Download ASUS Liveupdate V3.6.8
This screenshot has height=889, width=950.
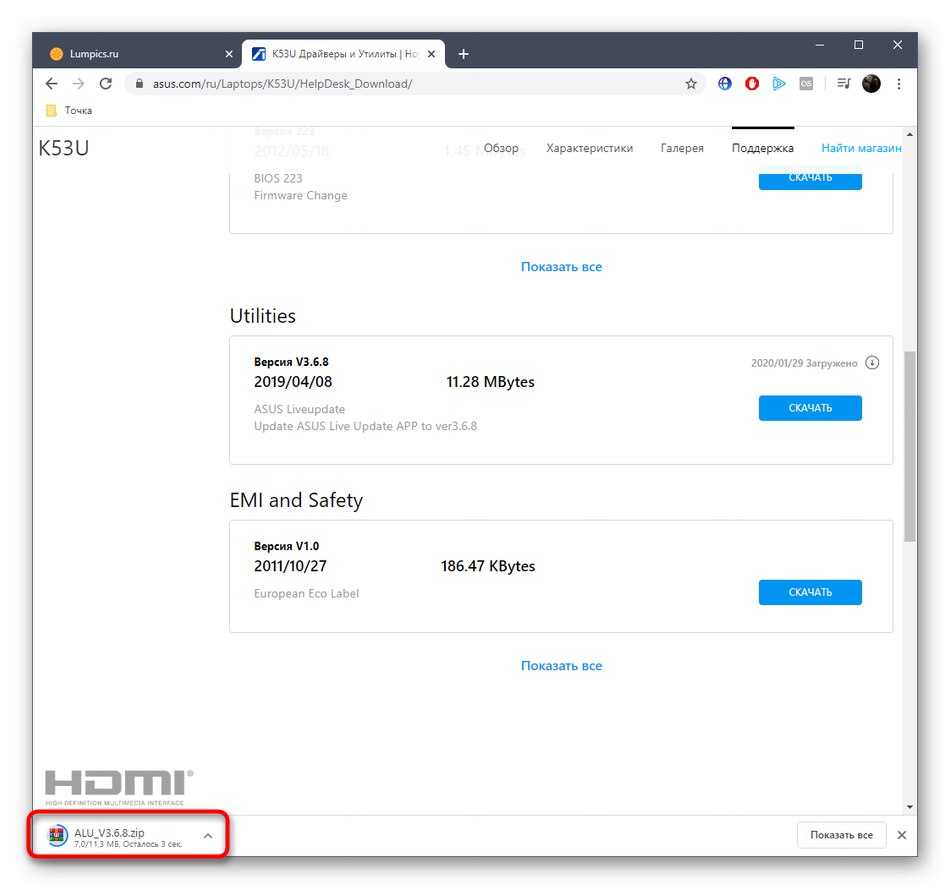click(x=810, y=408)
